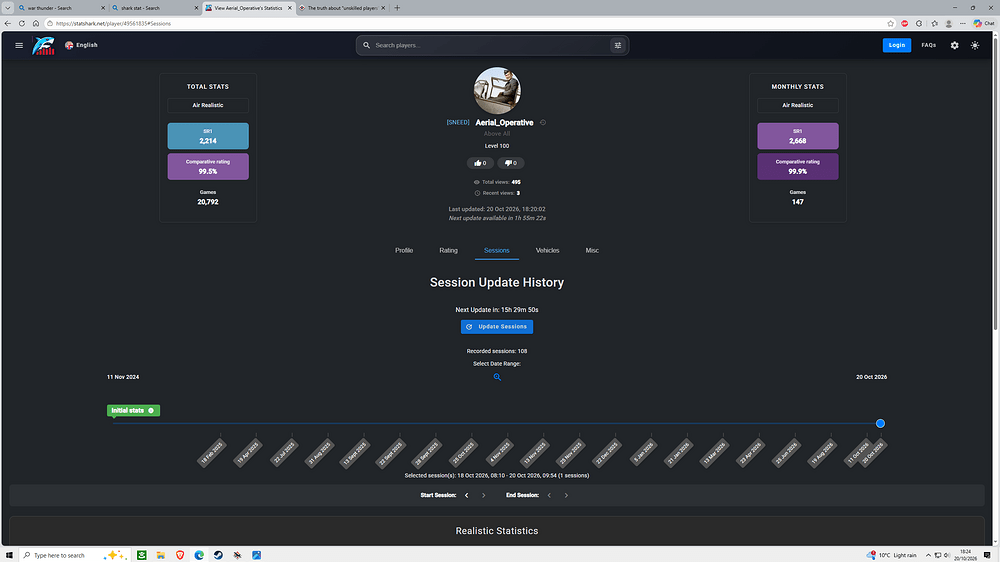Open the Windows Start menu
Screen dimensions: 1000x562
pyautogui.click(x=9, y=555)
